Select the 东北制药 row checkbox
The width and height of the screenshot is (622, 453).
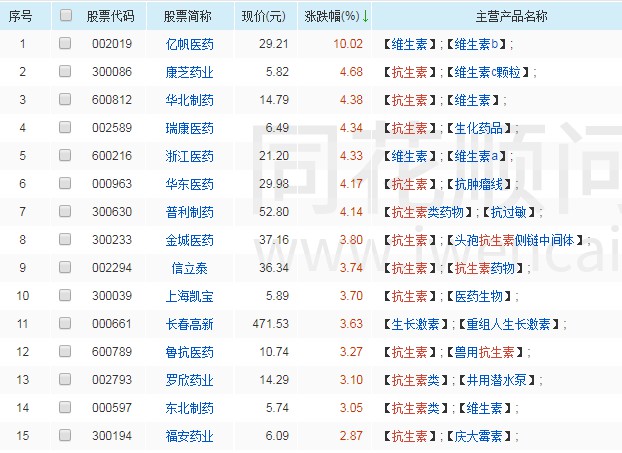coord(65,407)
